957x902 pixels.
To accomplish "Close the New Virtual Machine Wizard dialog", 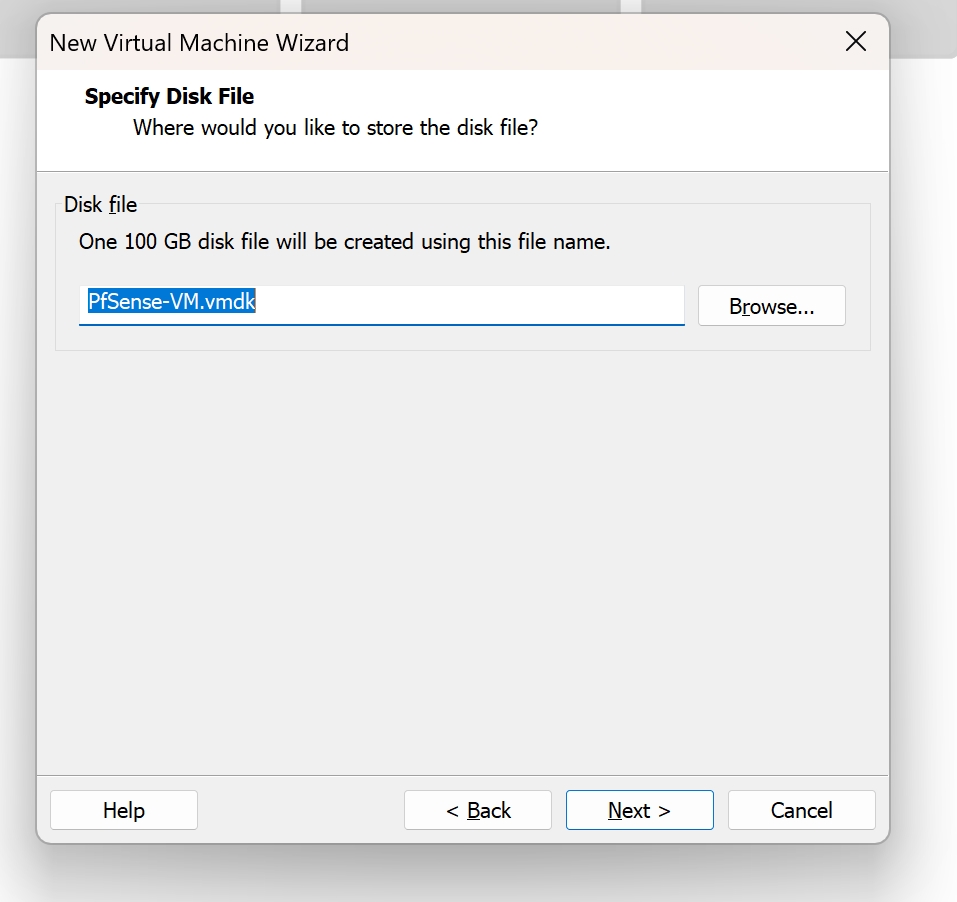I will (x=855, y=42).
